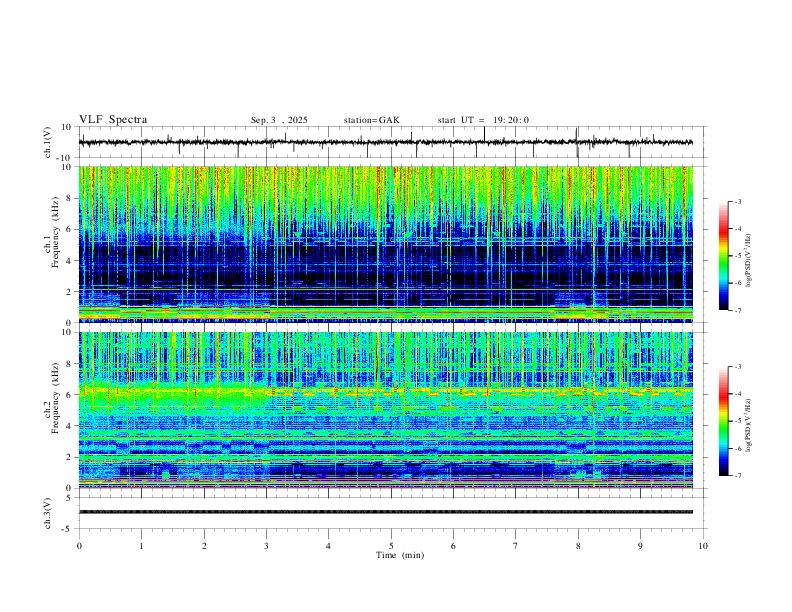This screenshot has height=612, width=792.
Task: Click the "-3" tick on ch.2 color bar
Action: 737,367
